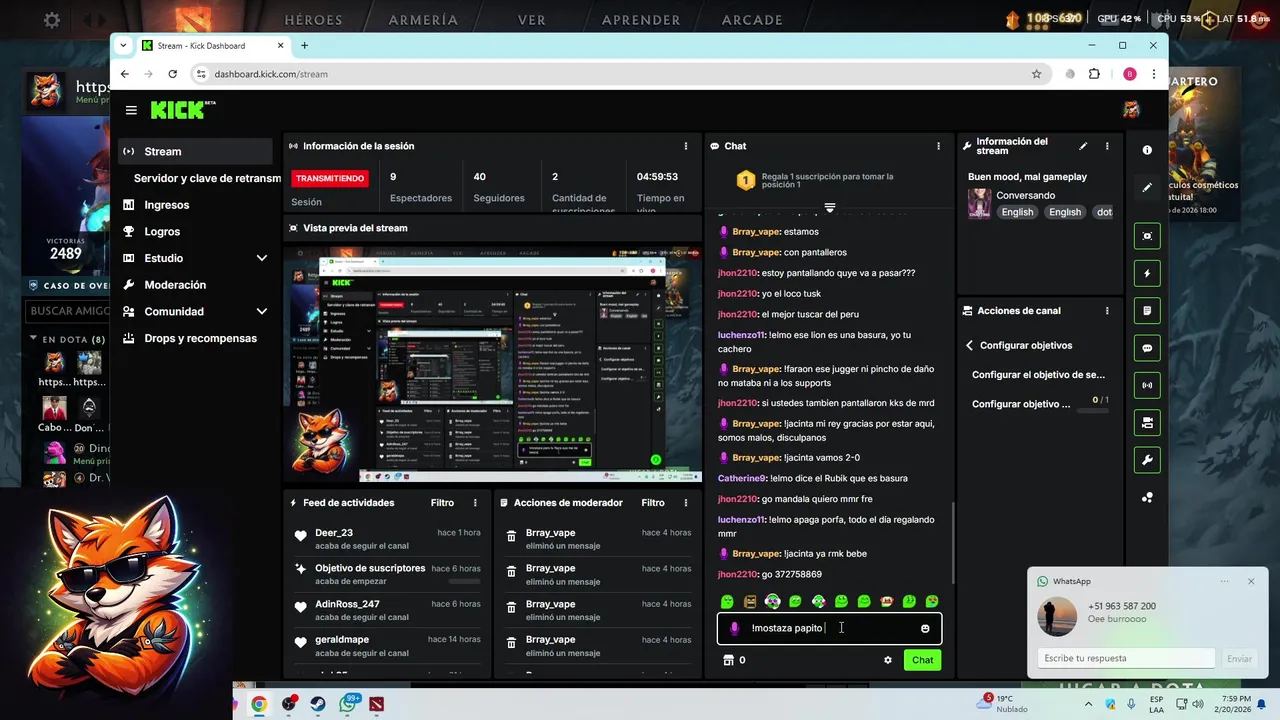Open Chrome extensions puzzle icon
1280x720 pixels.
[x=1094, y=74]
